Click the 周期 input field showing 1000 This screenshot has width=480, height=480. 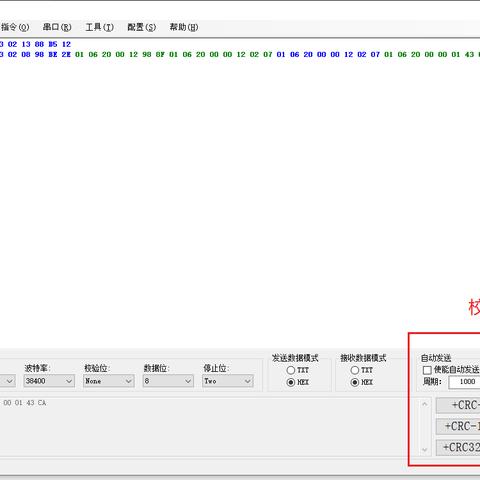pyautogui.click(x=464, y=382)
